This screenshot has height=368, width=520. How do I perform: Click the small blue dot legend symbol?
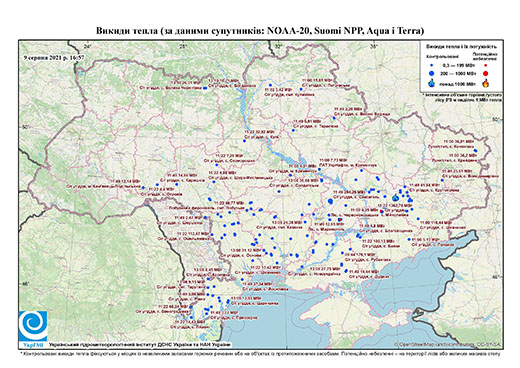tap(432, 65)
